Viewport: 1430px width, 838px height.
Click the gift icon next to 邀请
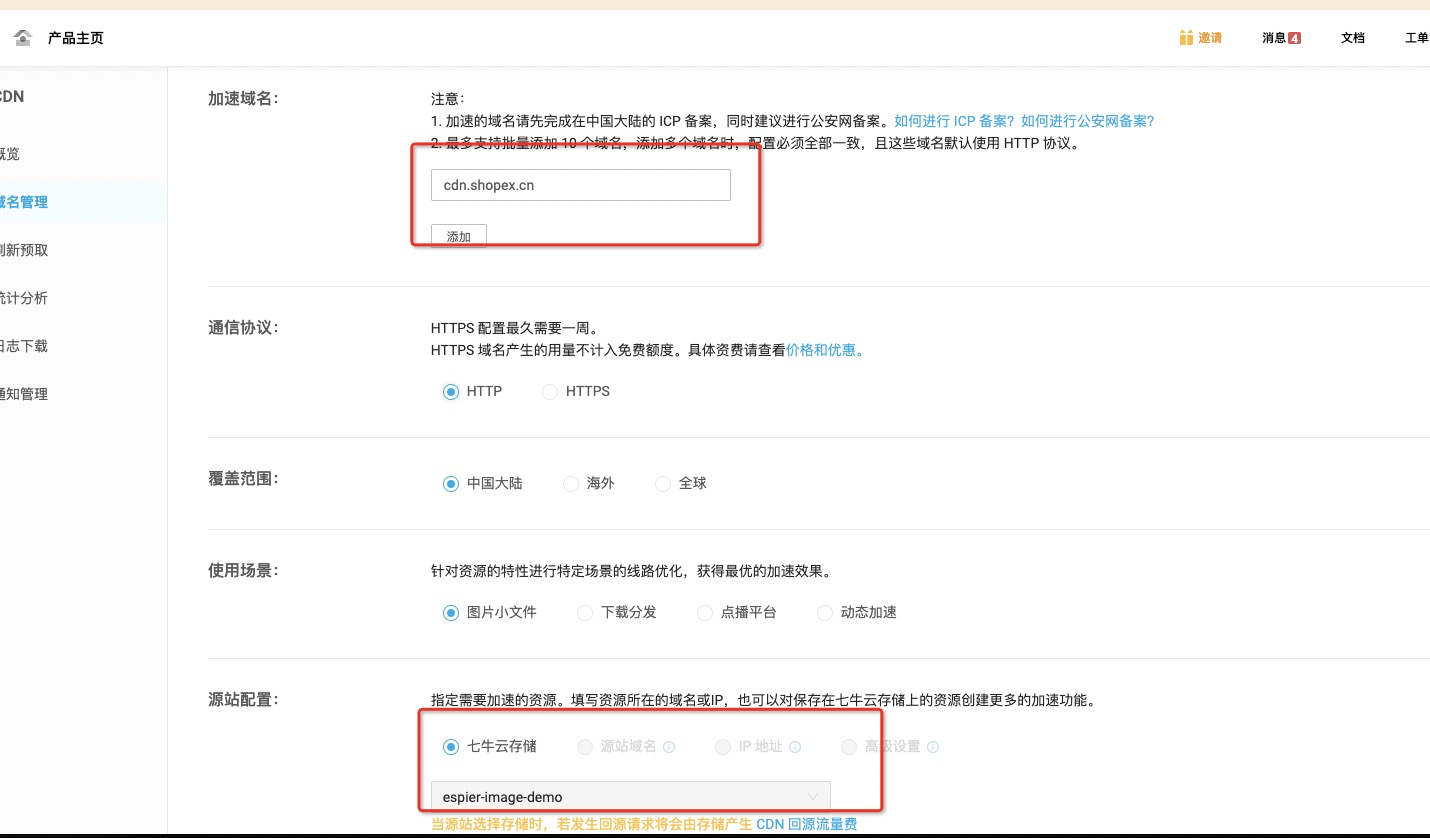pos(1186,38)
